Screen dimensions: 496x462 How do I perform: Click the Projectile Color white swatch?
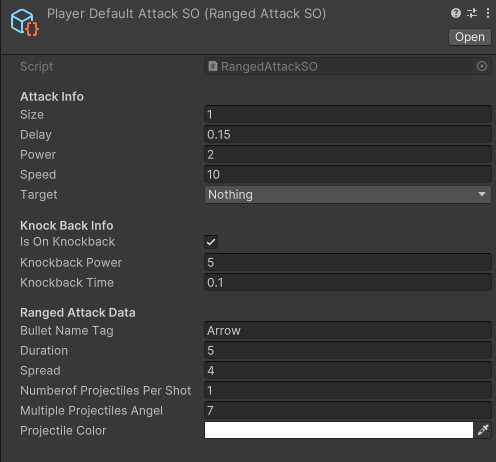click(339, 430)
